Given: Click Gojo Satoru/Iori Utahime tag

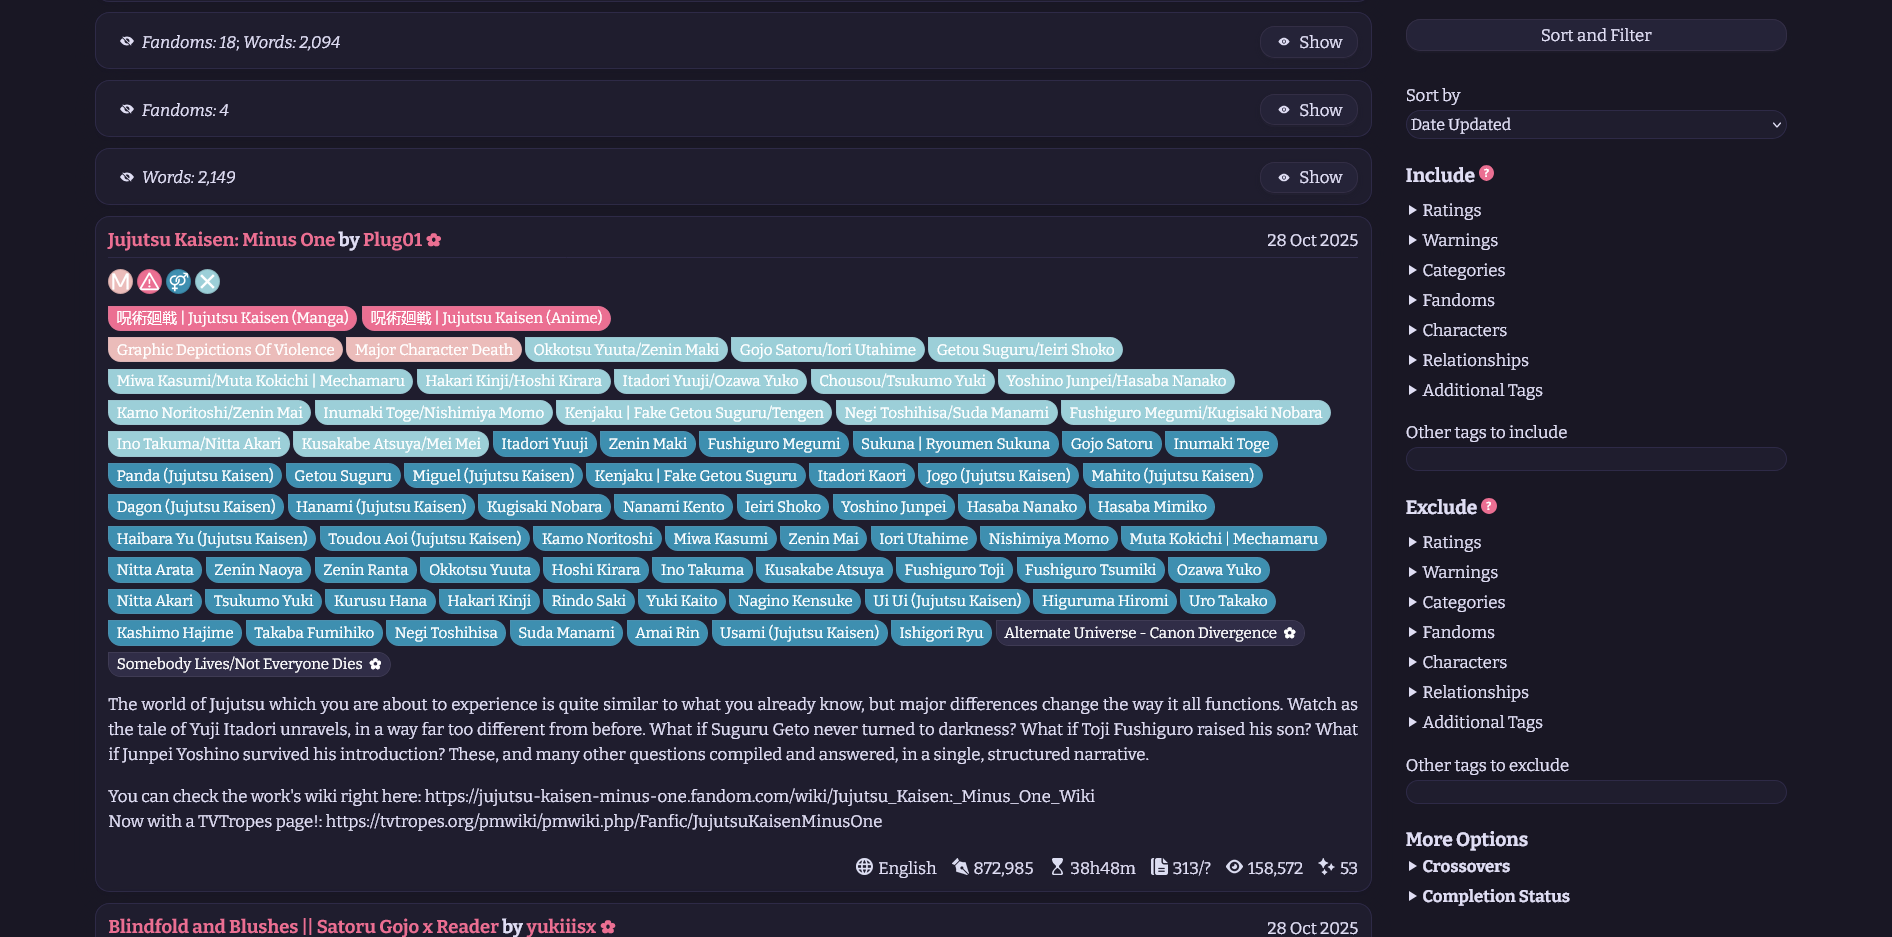Looking at the screenshot, I should 827,350.
